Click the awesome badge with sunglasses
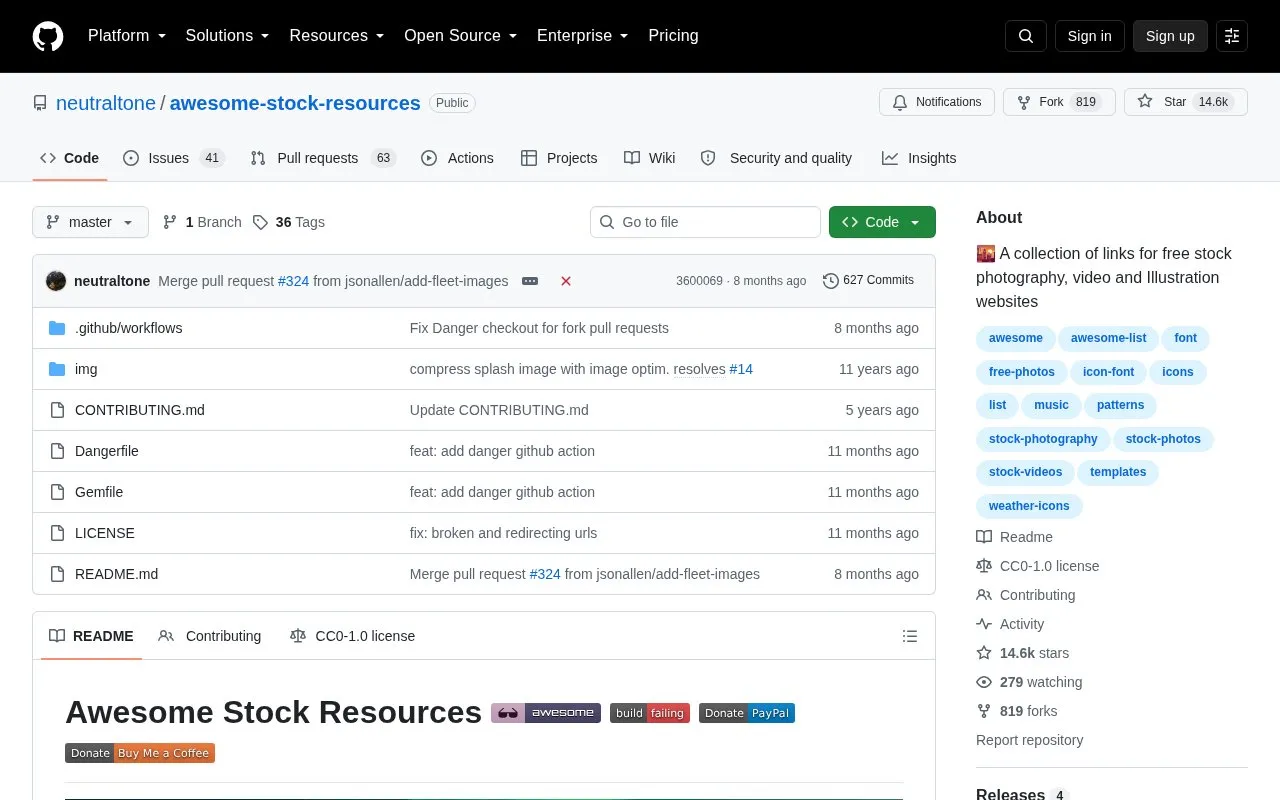1280x800 pixels. click(x=546, y=713)
